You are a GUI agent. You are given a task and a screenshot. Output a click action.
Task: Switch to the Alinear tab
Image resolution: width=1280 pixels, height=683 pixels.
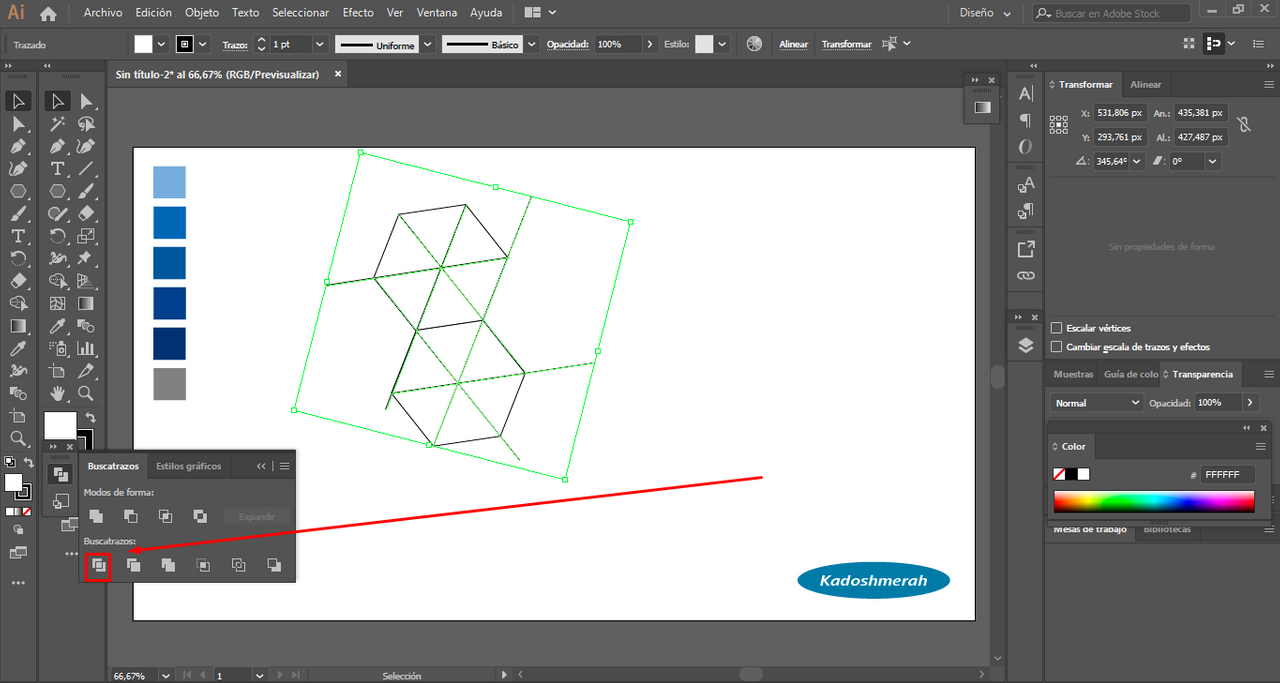1146,85
